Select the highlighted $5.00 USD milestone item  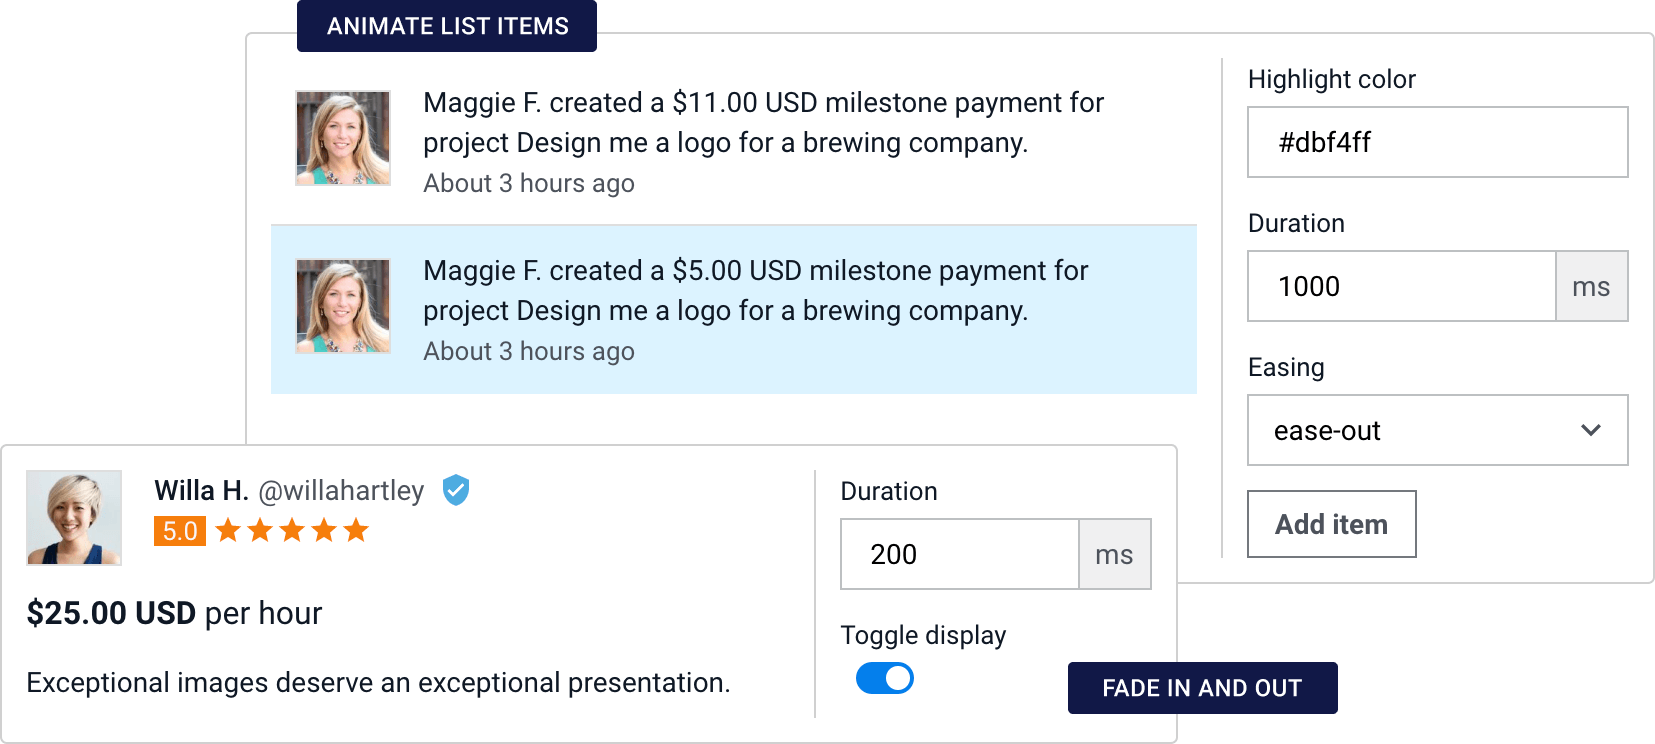coord(734,310)
